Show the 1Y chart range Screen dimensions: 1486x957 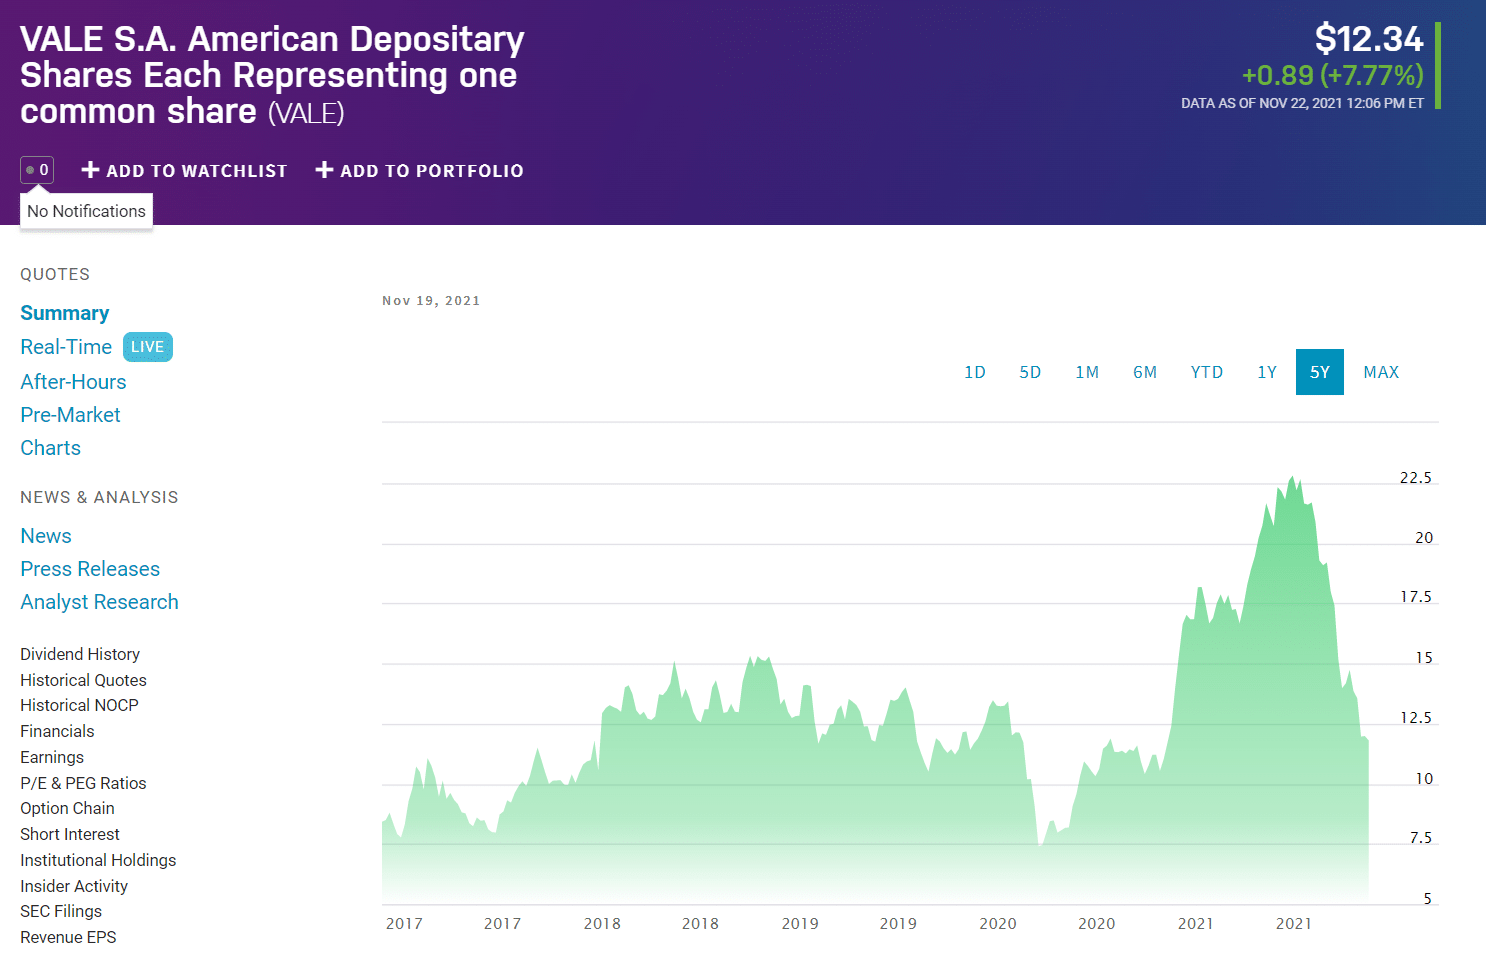click(1267, 372)
